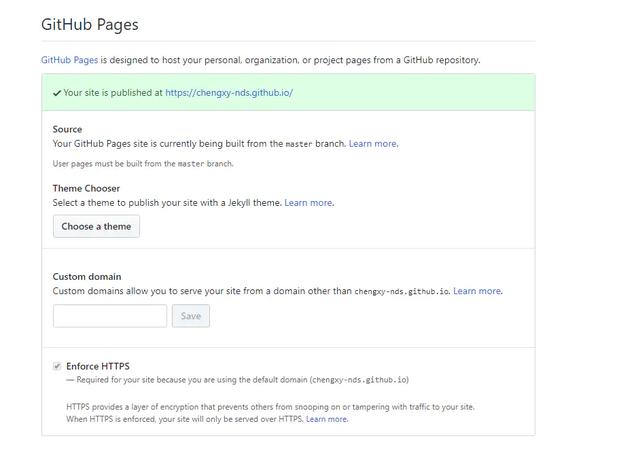The height and width of the screenshot is (449, 640).
Task: Click the GitHub Pages section heading
Action: coord(90,24)
